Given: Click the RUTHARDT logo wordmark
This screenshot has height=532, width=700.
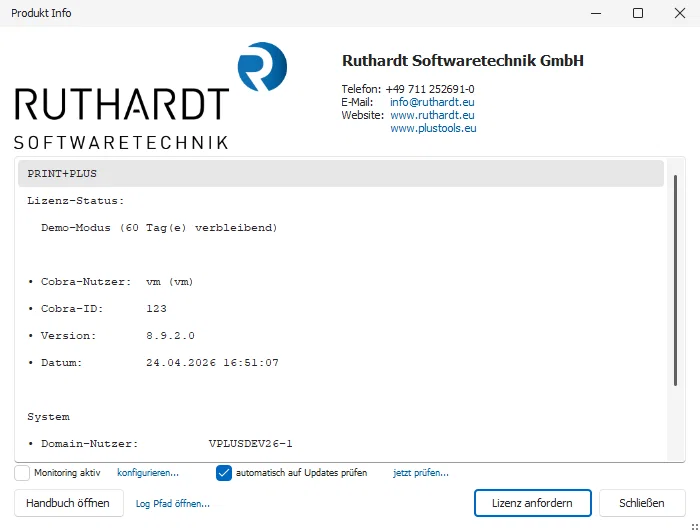Looking at the screenshot, I should coord(121,104).
